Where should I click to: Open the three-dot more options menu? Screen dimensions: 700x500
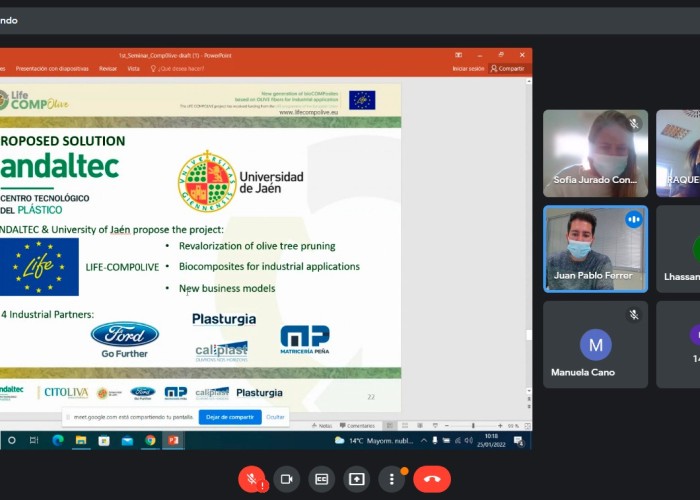coord(392,479)
